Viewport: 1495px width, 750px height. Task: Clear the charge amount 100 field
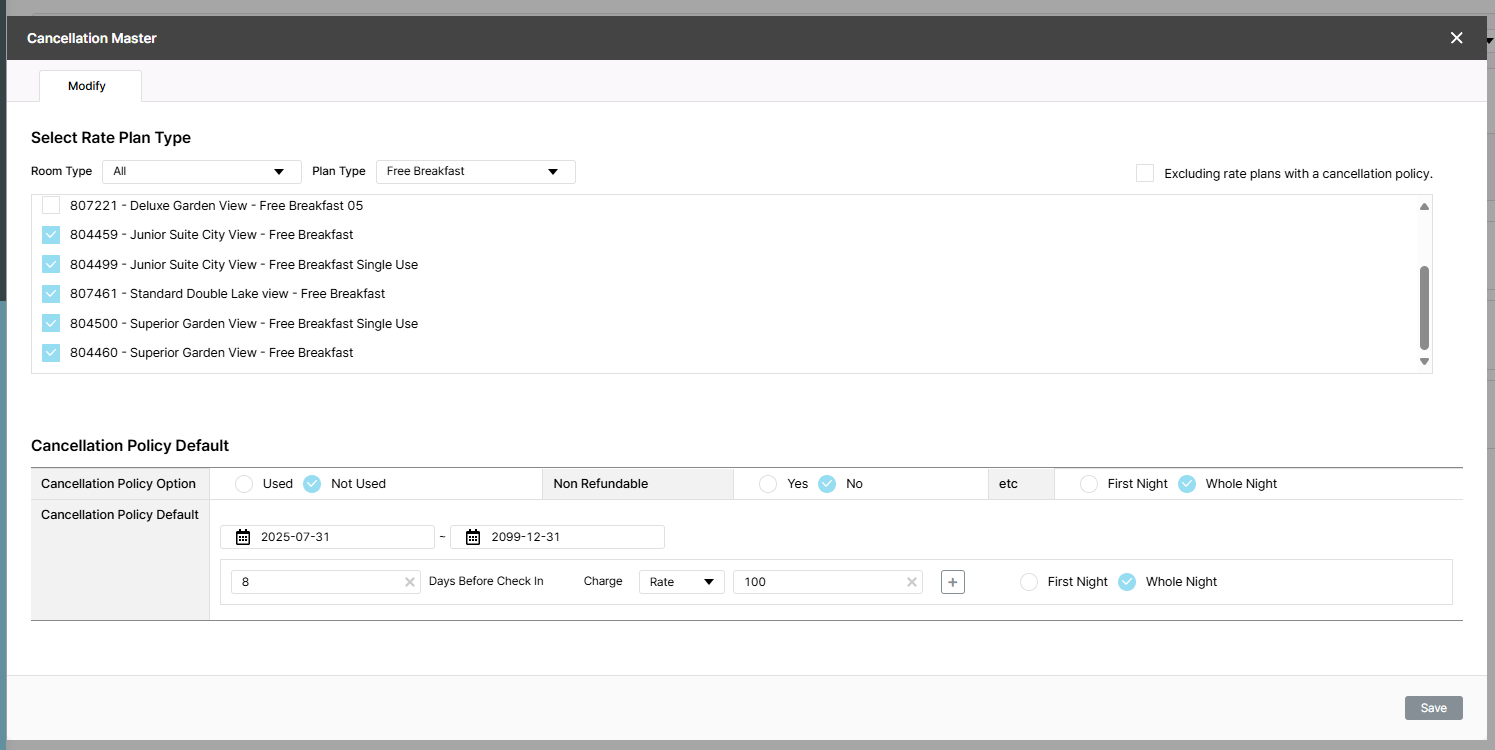[912, 582]
